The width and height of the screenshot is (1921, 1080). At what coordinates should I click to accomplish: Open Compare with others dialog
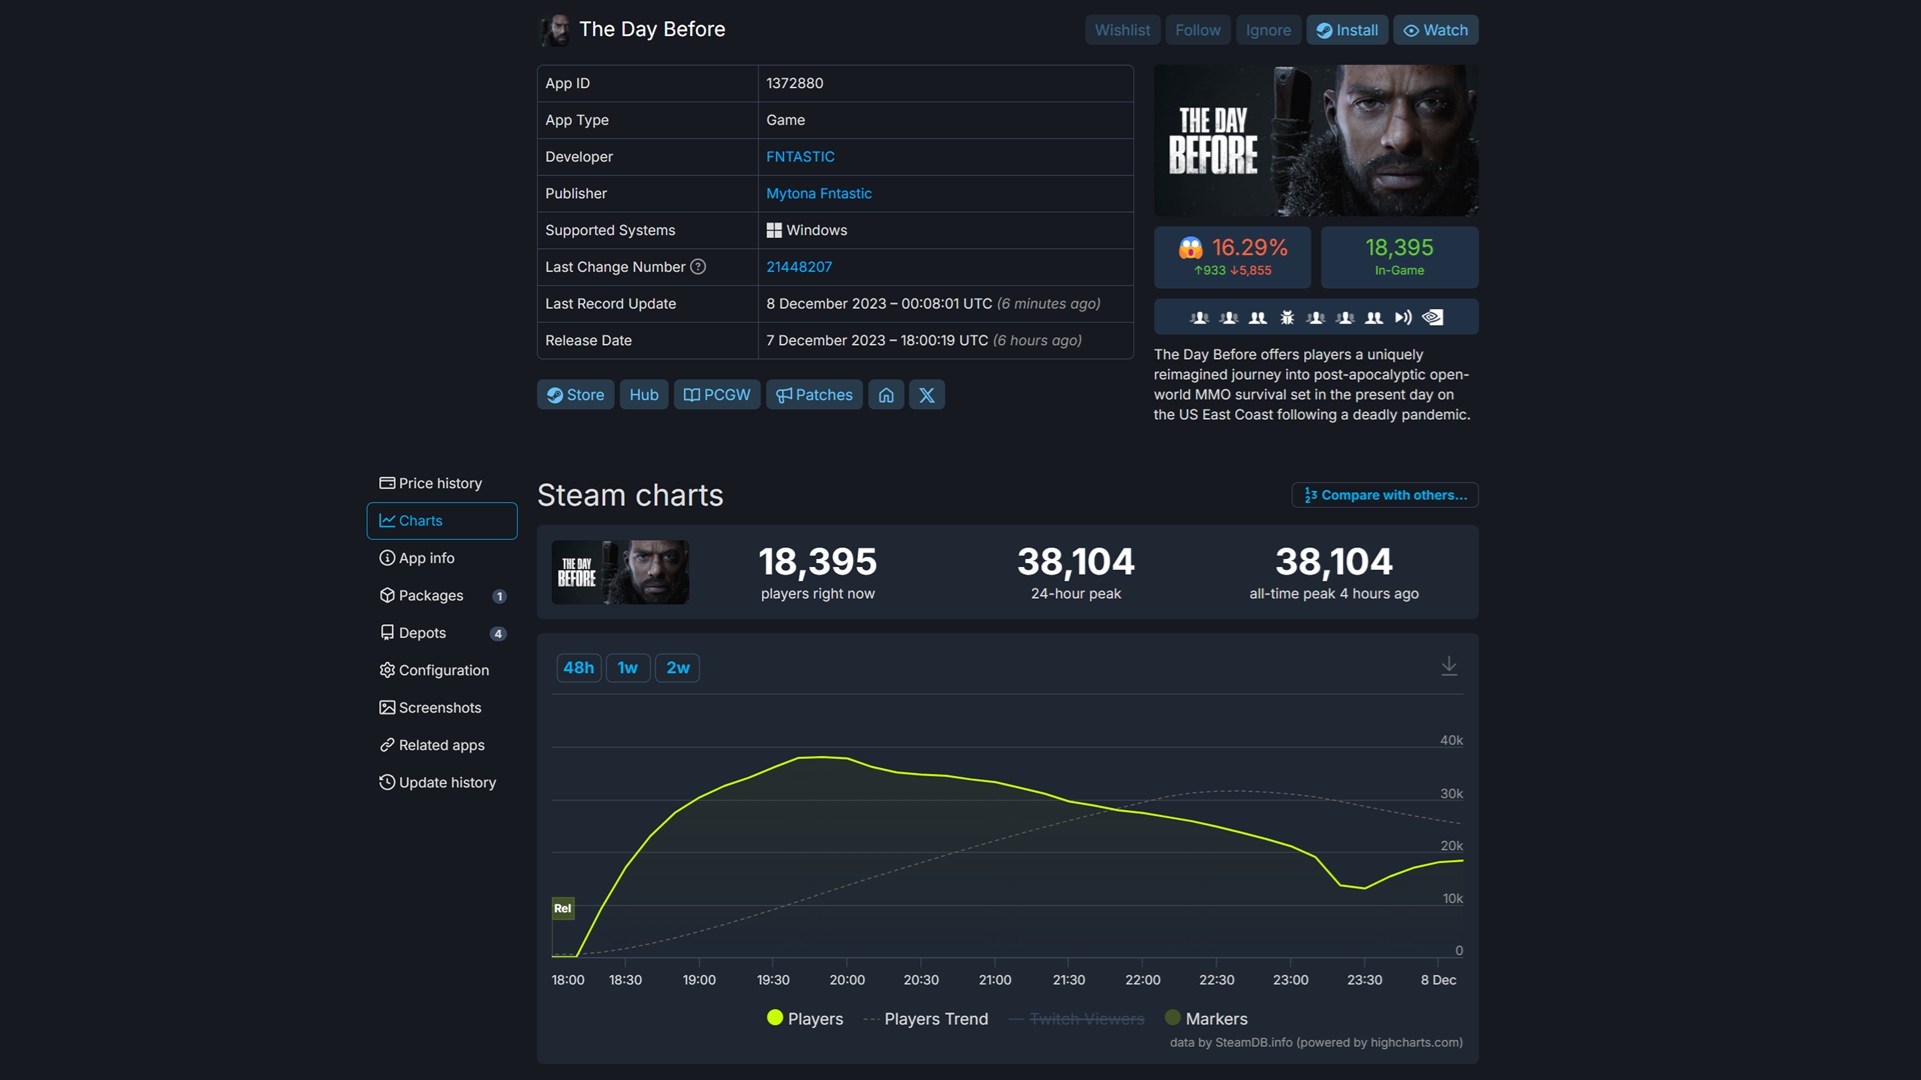(1384, 495)
